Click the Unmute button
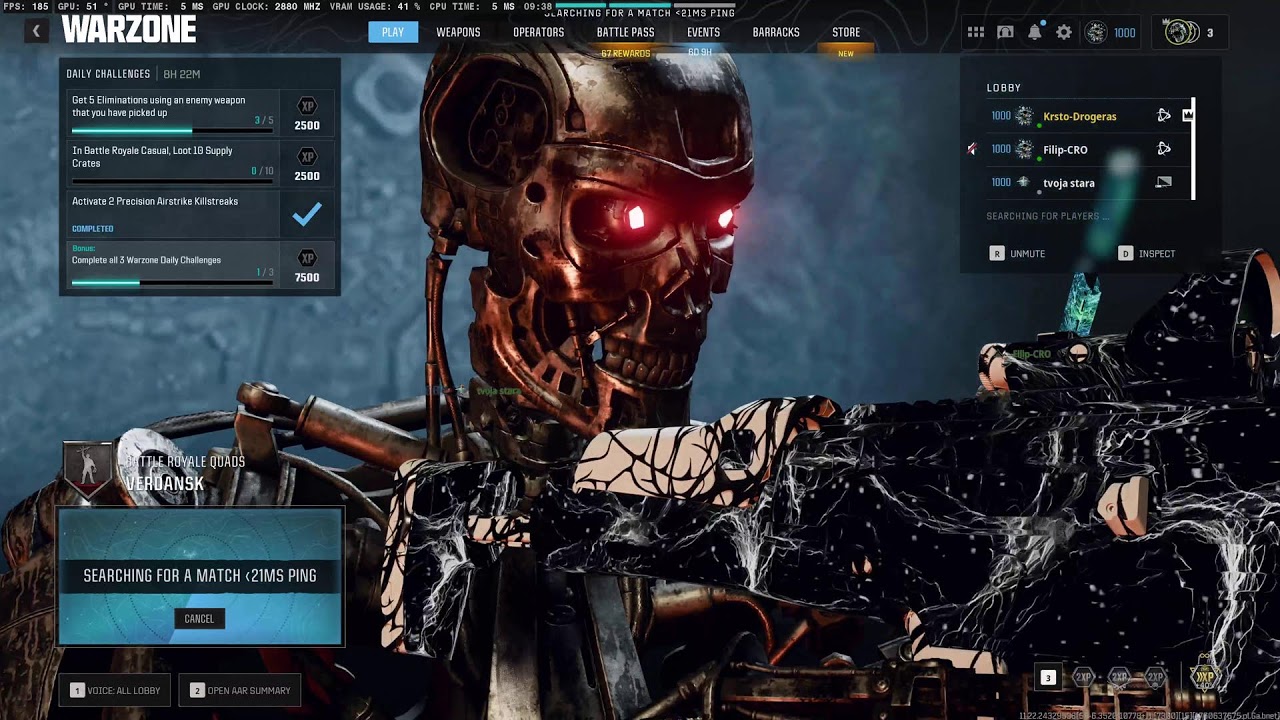Screen dimensions: 1280x720 [x=1018, y=254]
